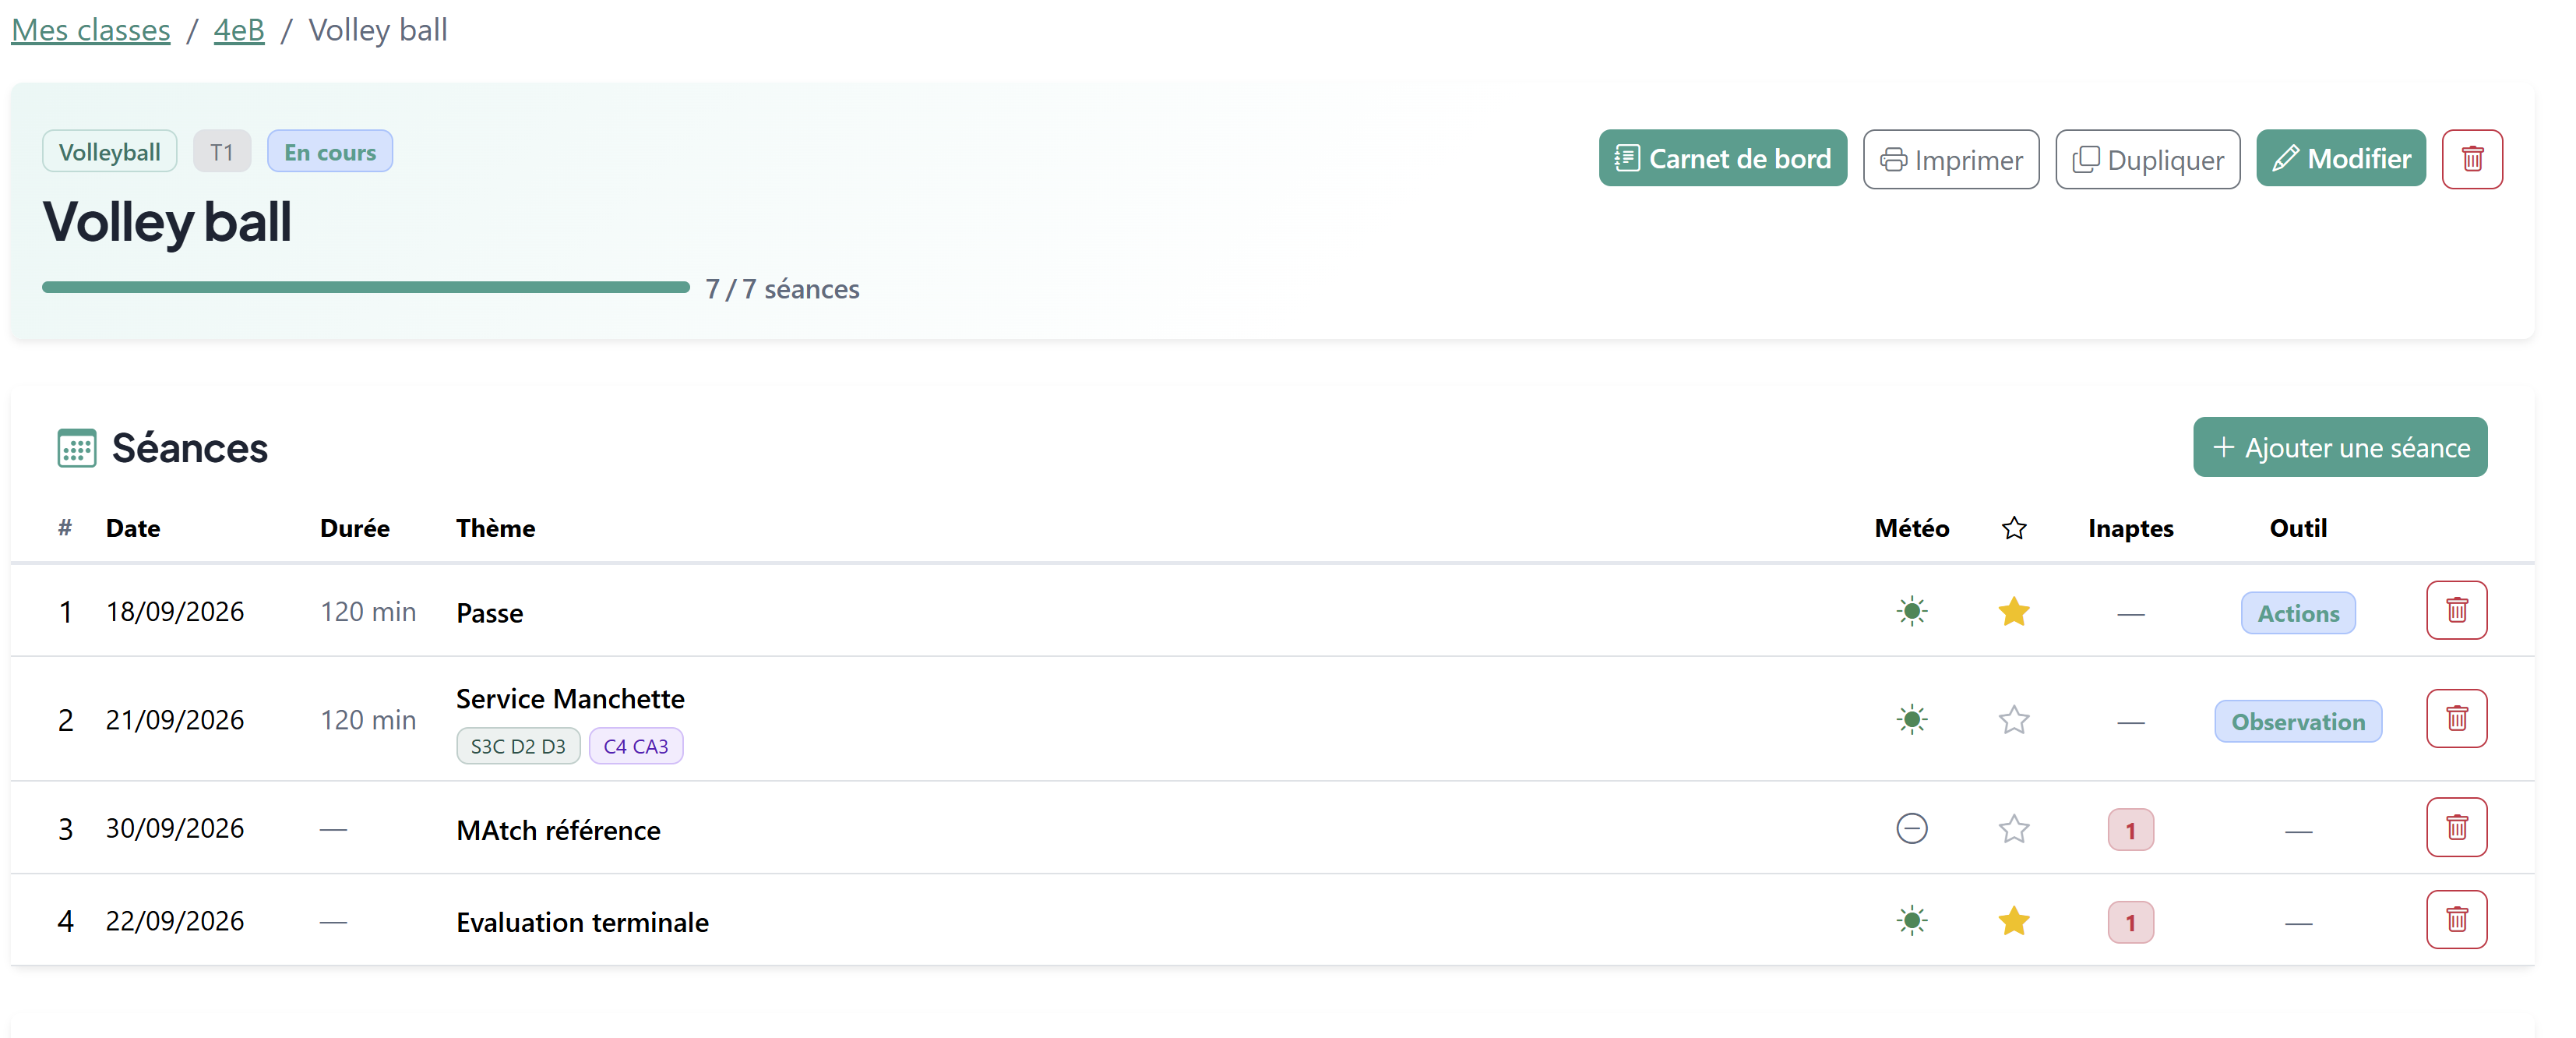
Task: Delete séance 2 Service Manchette with its trash icon
Action: (2456, 718)
